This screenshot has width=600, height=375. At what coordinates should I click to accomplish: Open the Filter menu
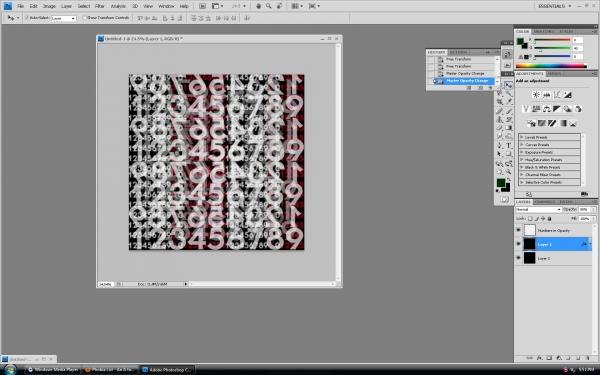99,6
